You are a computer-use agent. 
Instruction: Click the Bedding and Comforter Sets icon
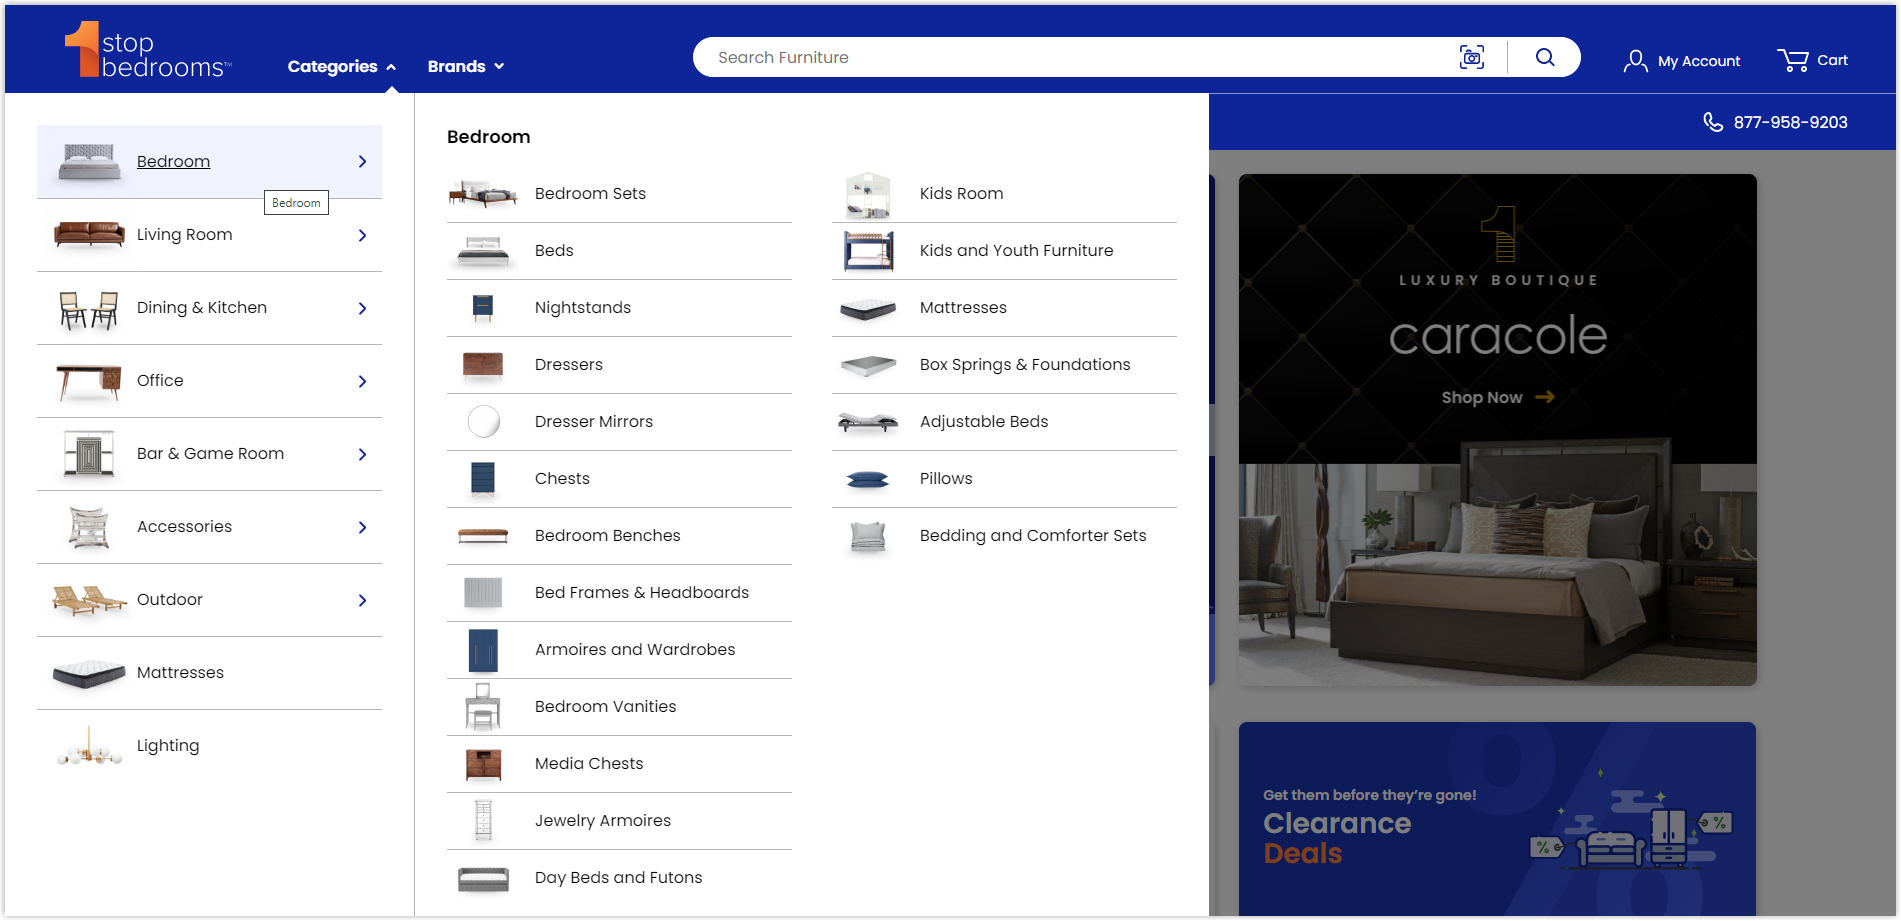[868, 536]
